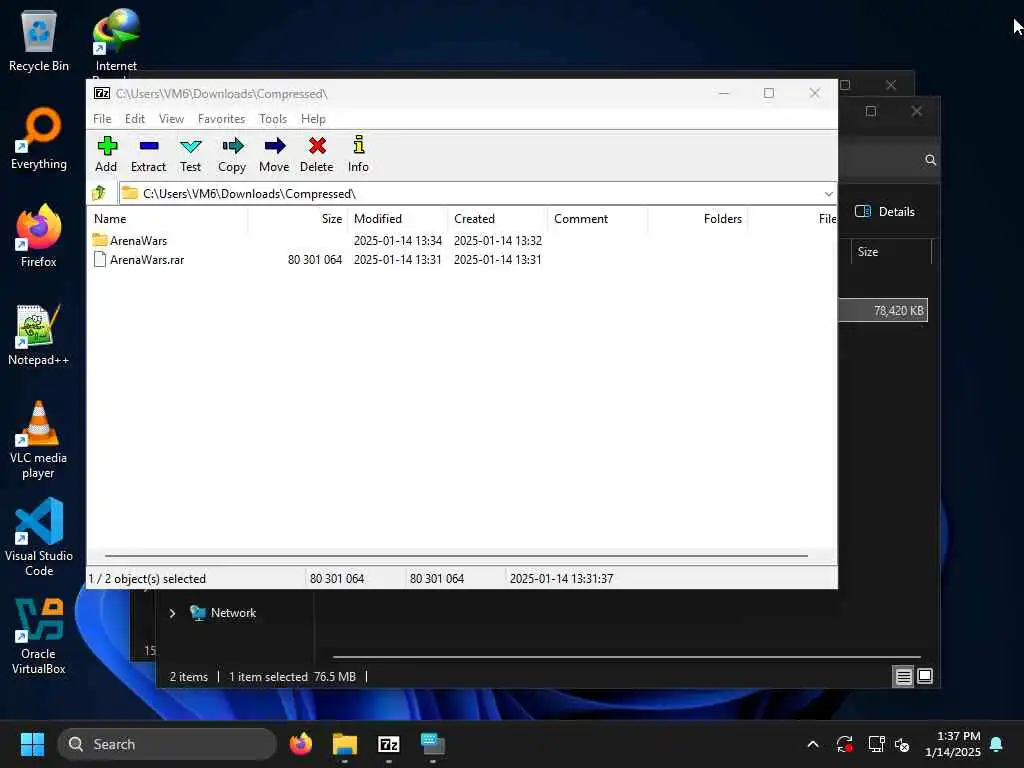This screenshot has height=768, width=1024.
Task: Open the Favorites menu
Action: point(221,119)
